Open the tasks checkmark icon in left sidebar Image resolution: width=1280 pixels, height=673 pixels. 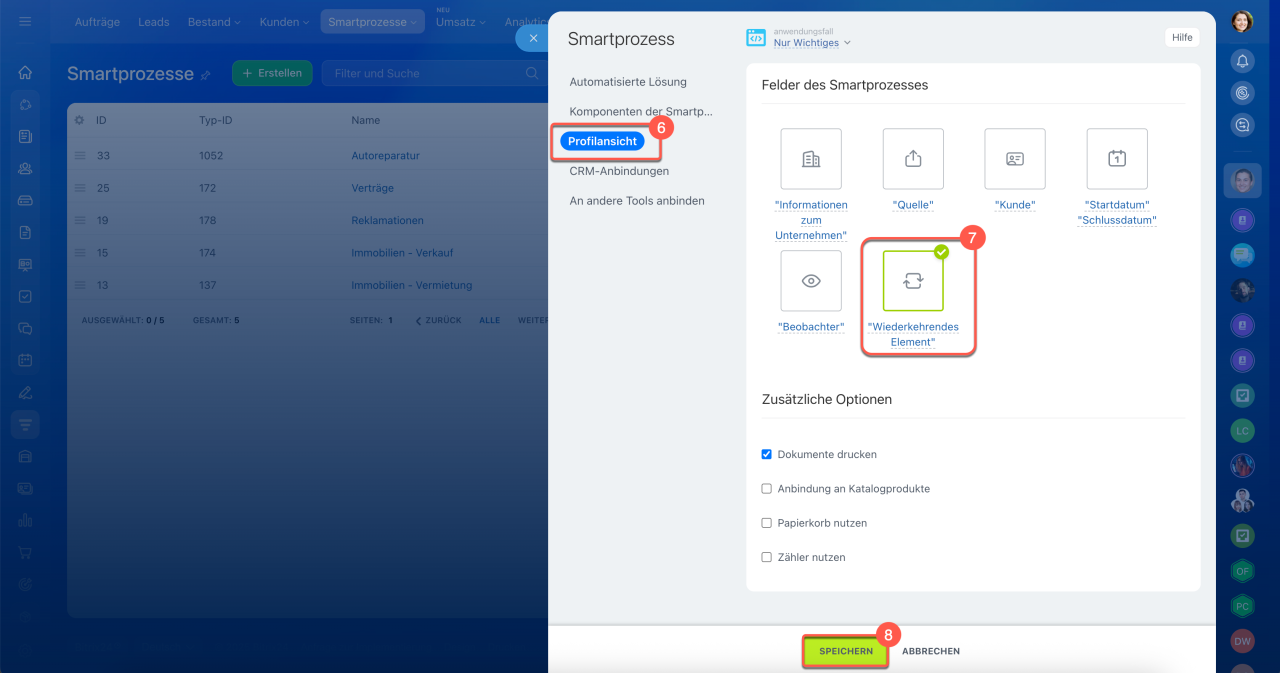25,296
